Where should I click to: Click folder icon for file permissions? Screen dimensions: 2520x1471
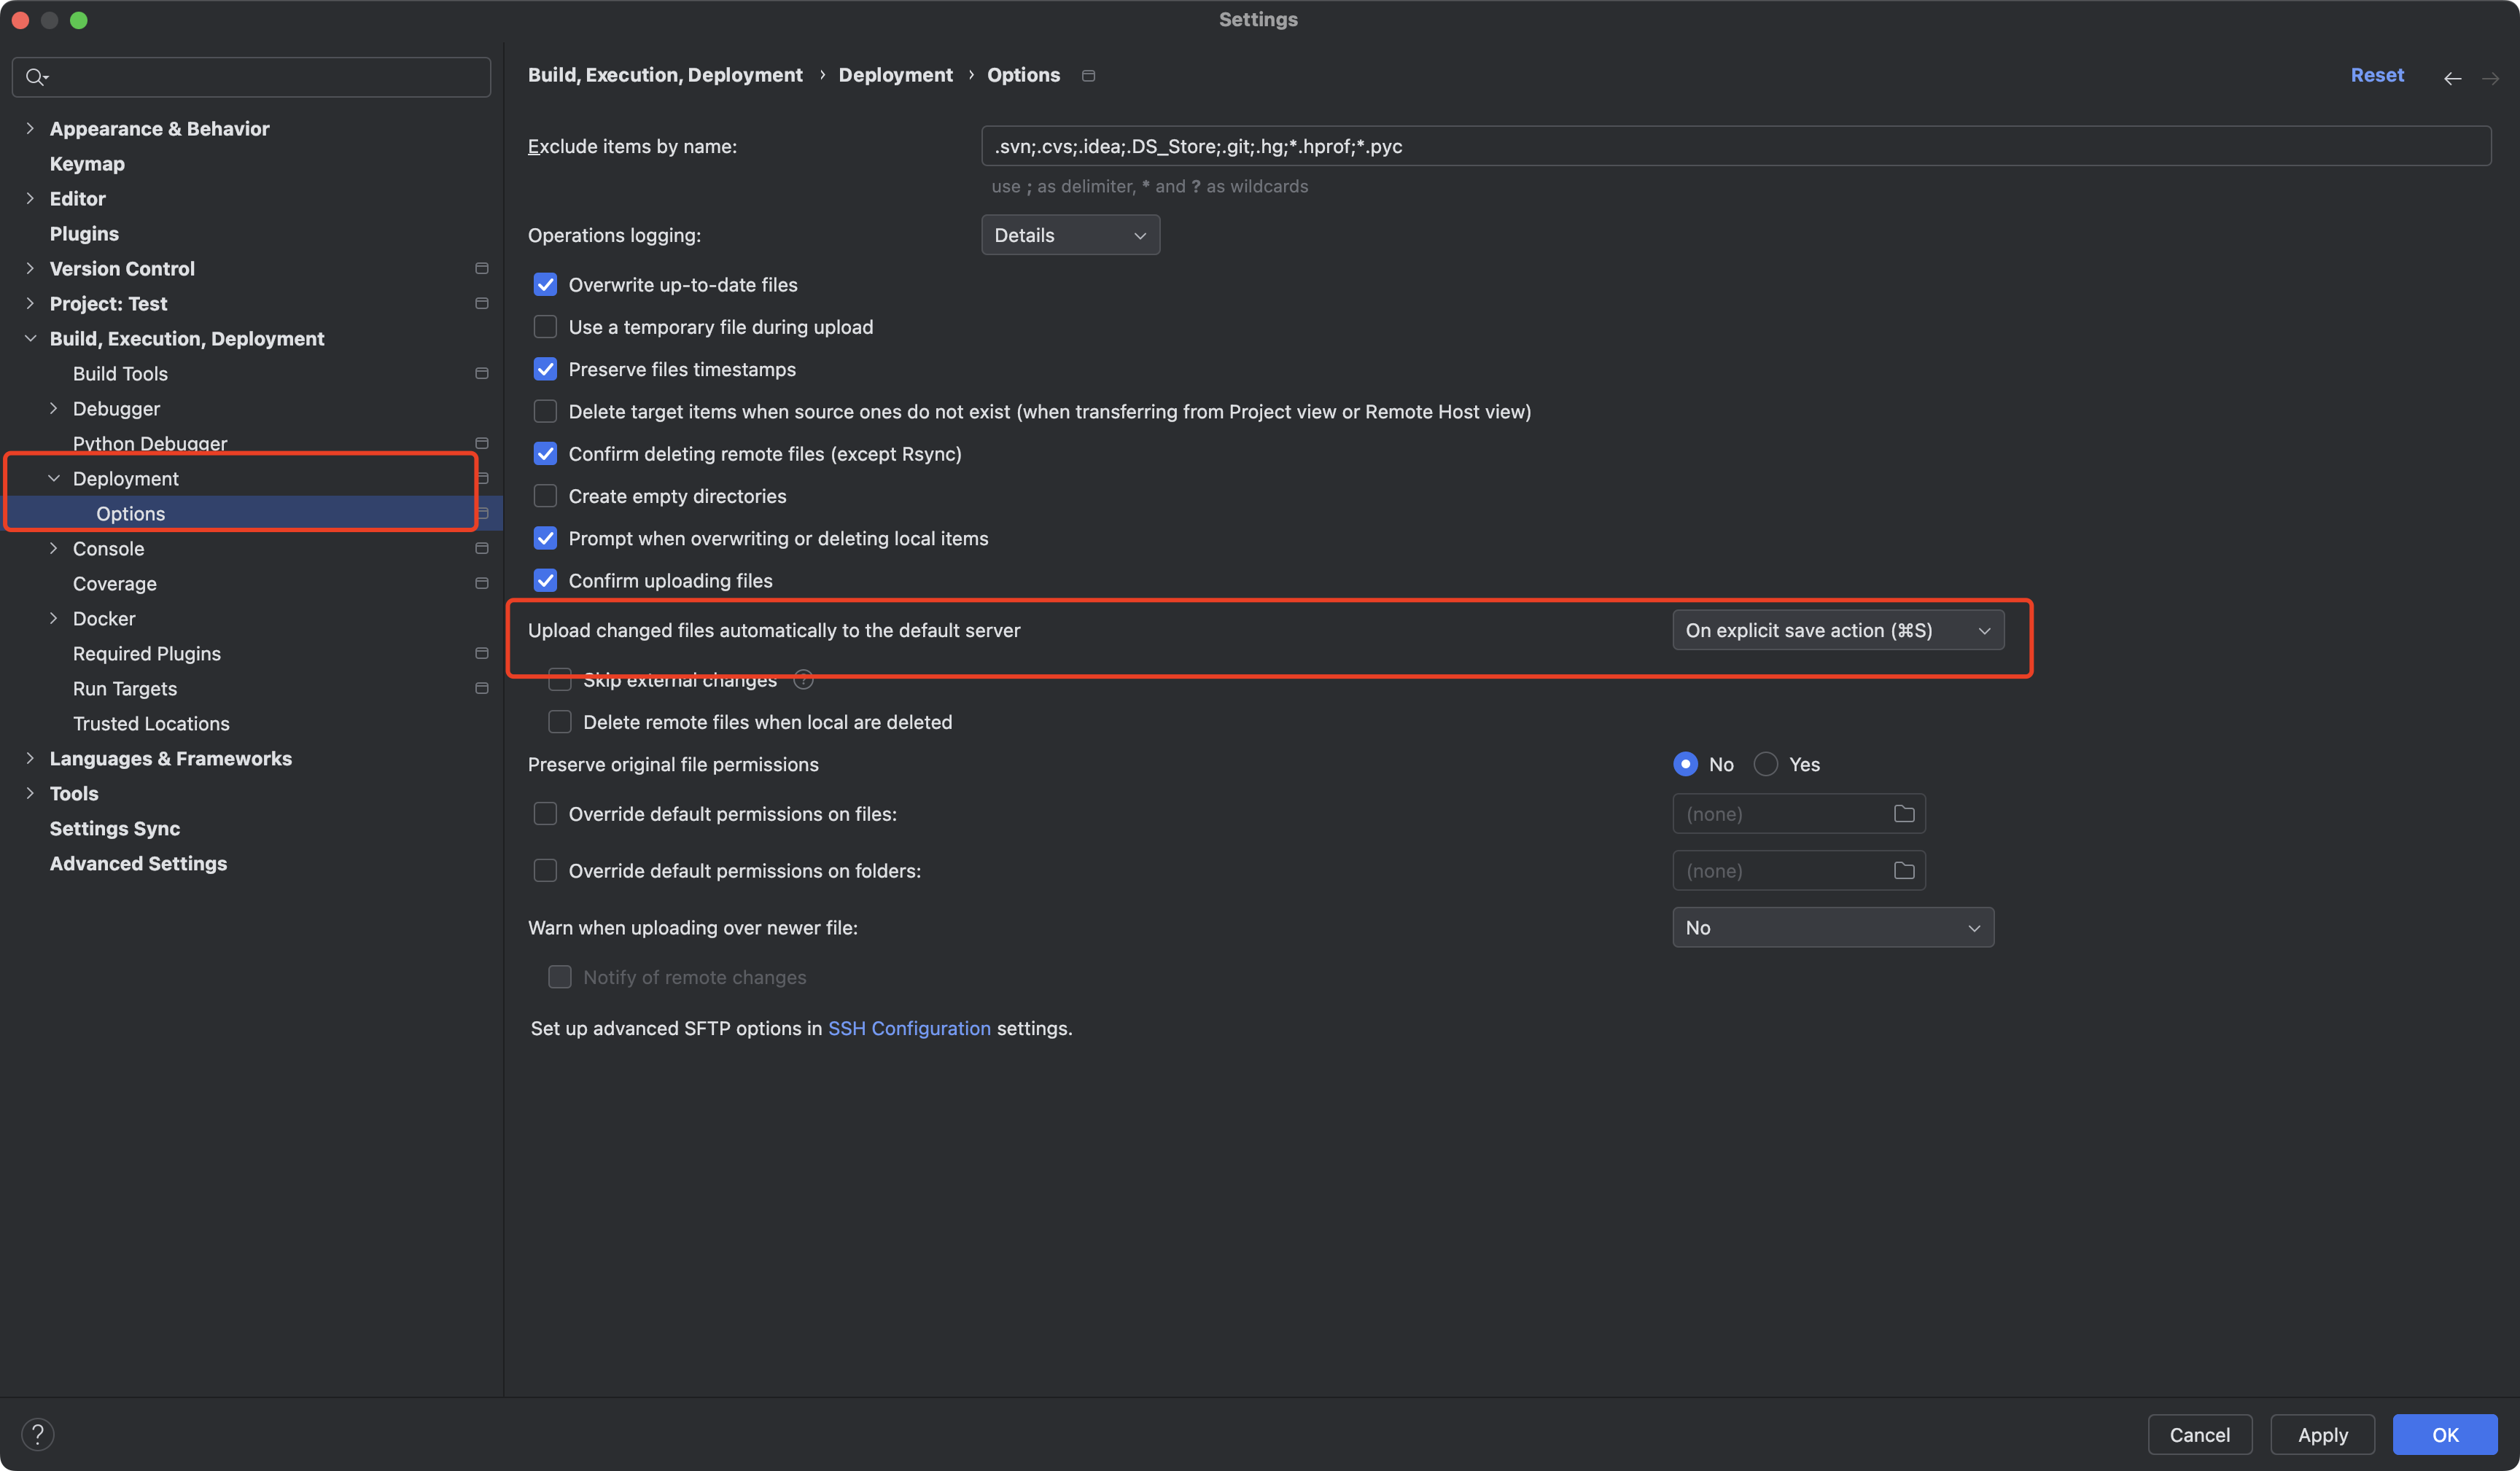click(1904, 814)
